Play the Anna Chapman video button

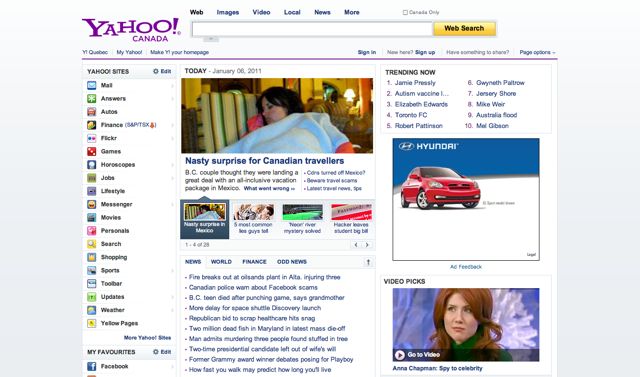tap(400, 355)
